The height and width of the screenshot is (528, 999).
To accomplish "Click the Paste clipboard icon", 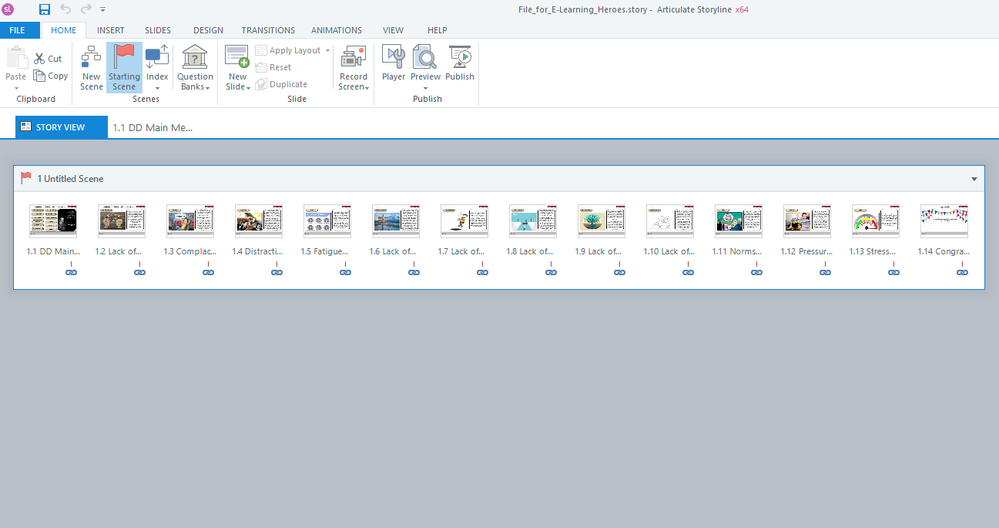I will click(x=17, y=57).
